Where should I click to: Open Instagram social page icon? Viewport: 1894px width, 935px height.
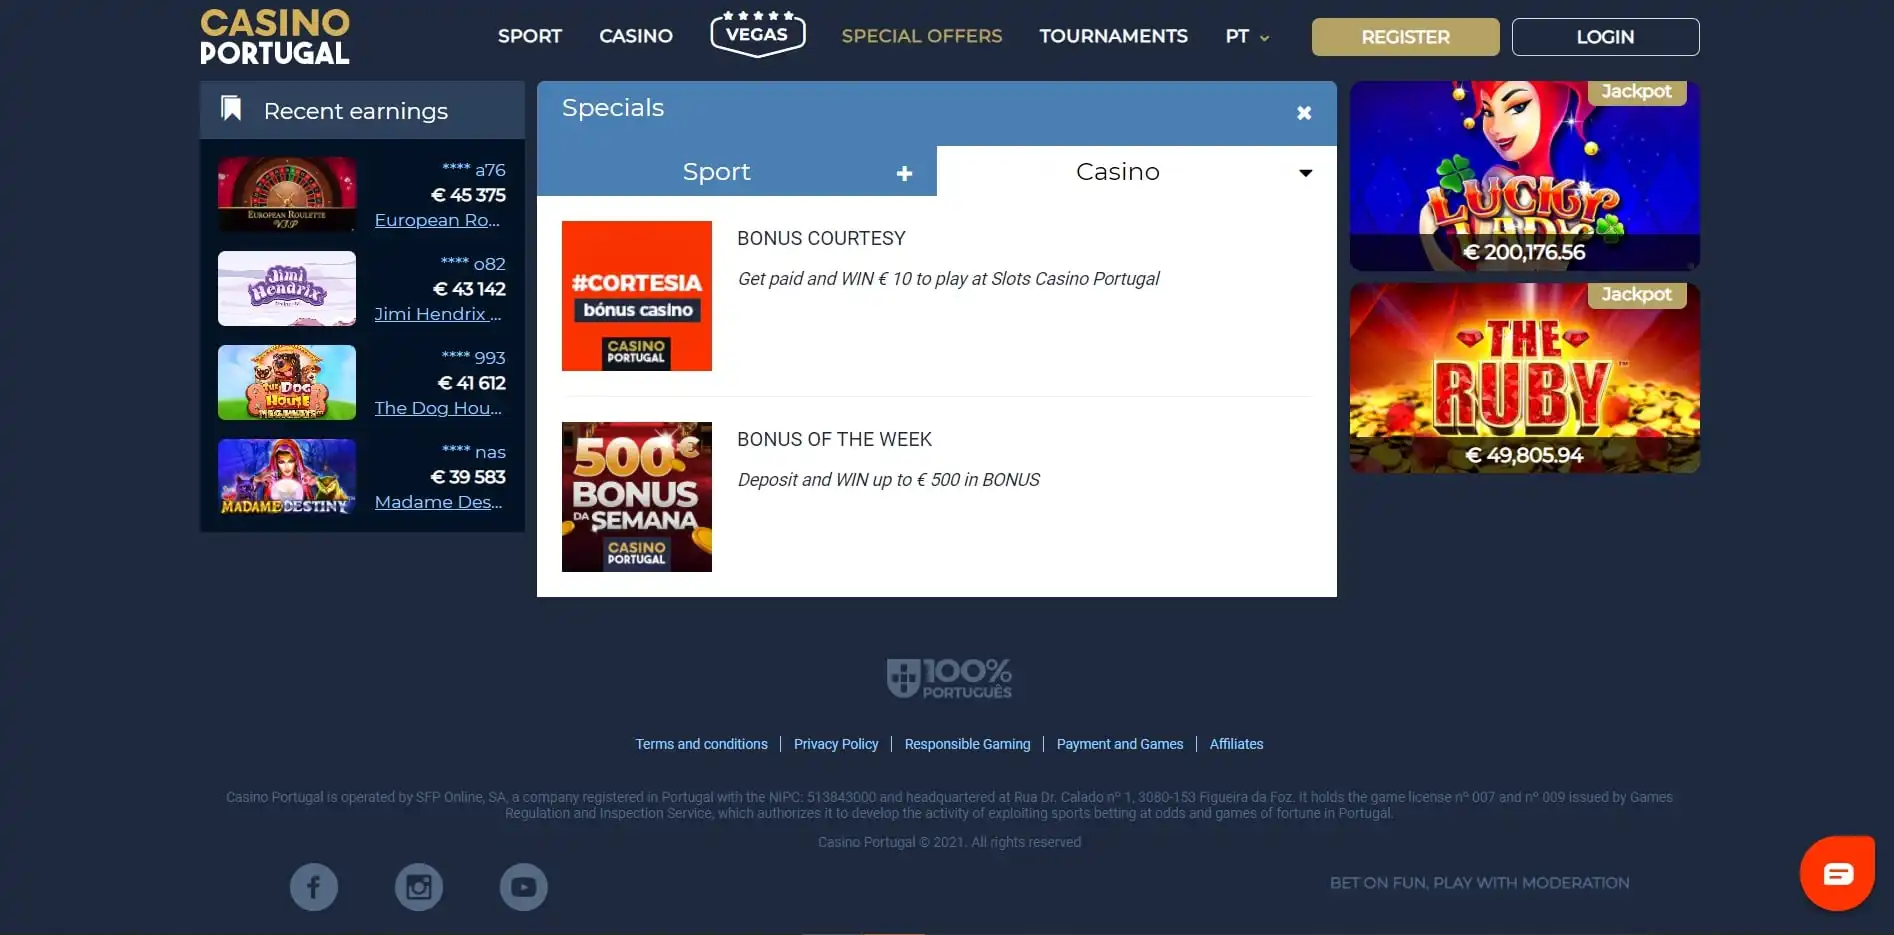[x=419, y=887]
